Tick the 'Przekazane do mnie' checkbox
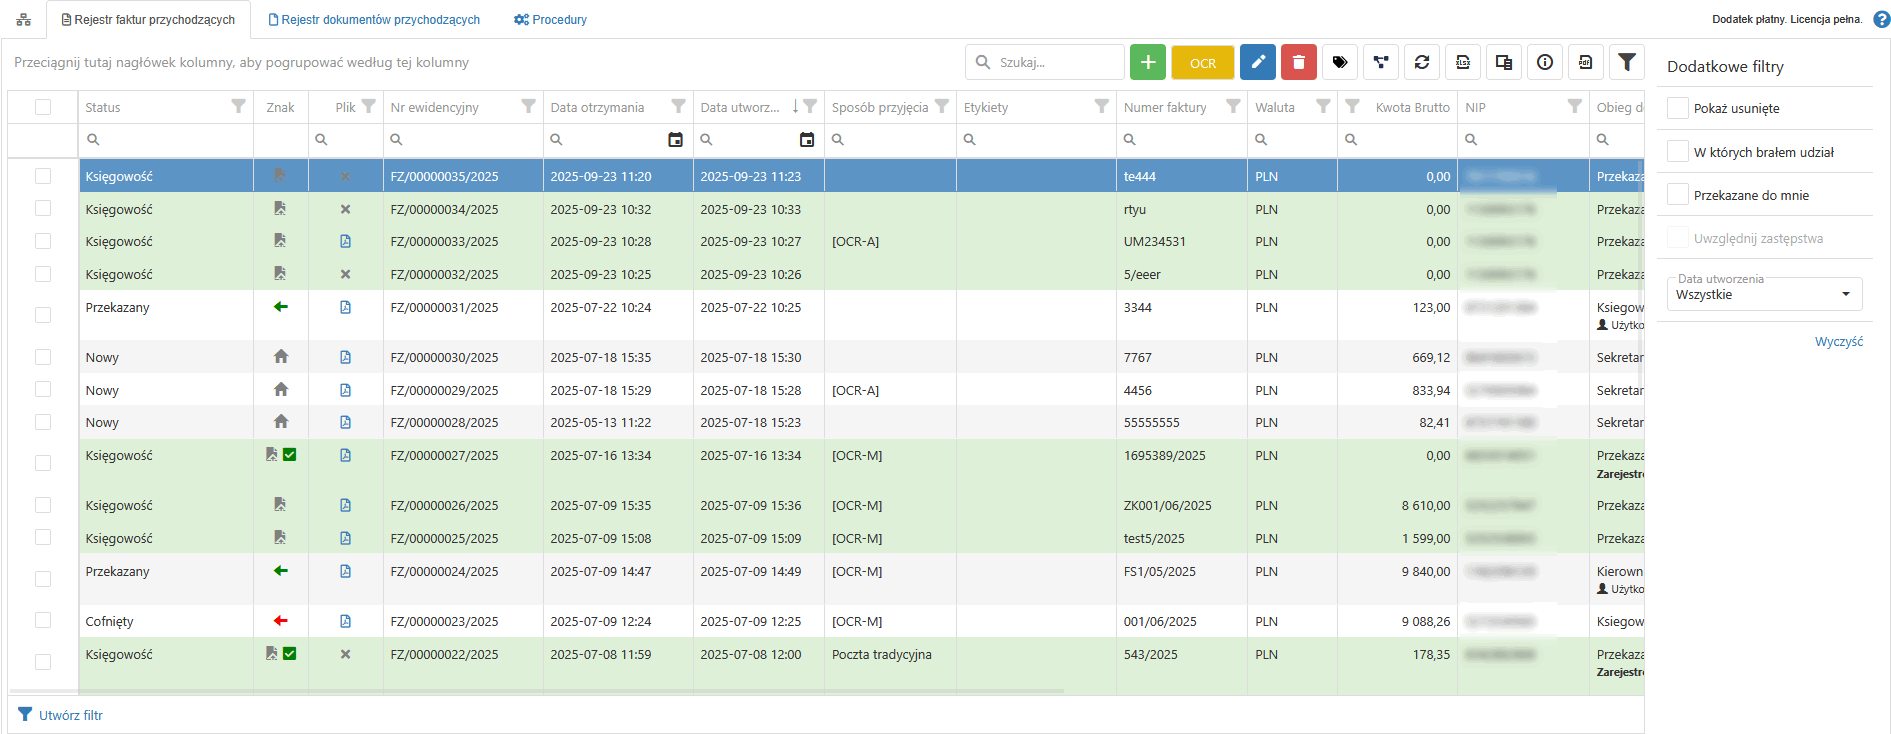Viewport: 1891px width, 734px height. coord(1678,195)
